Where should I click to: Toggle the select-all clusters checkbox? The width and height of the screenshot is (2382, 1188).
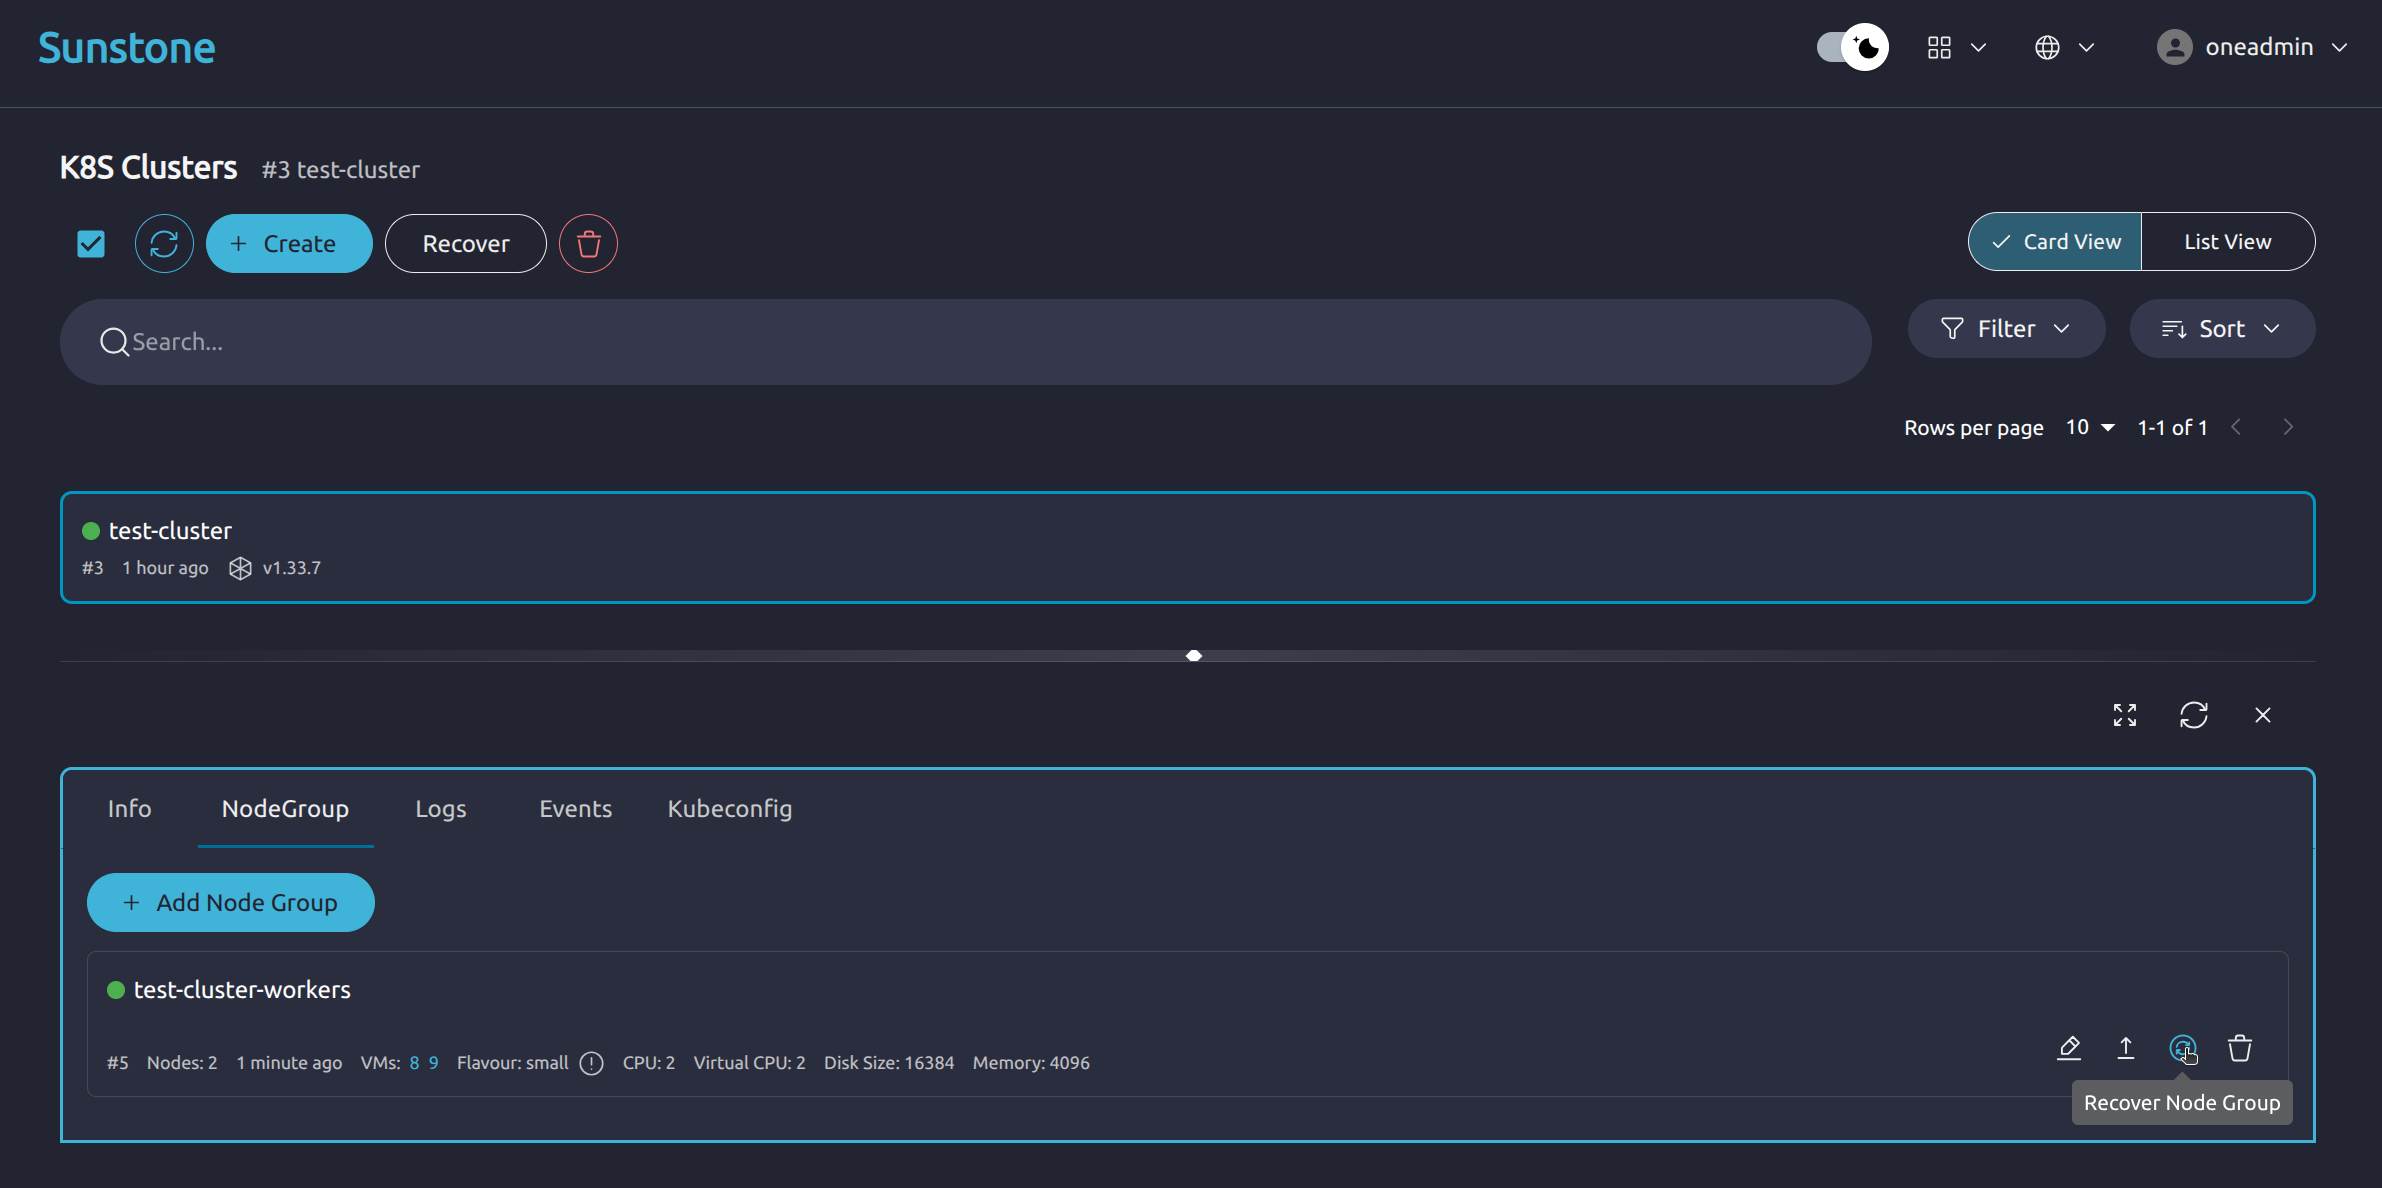coord(91,243)
